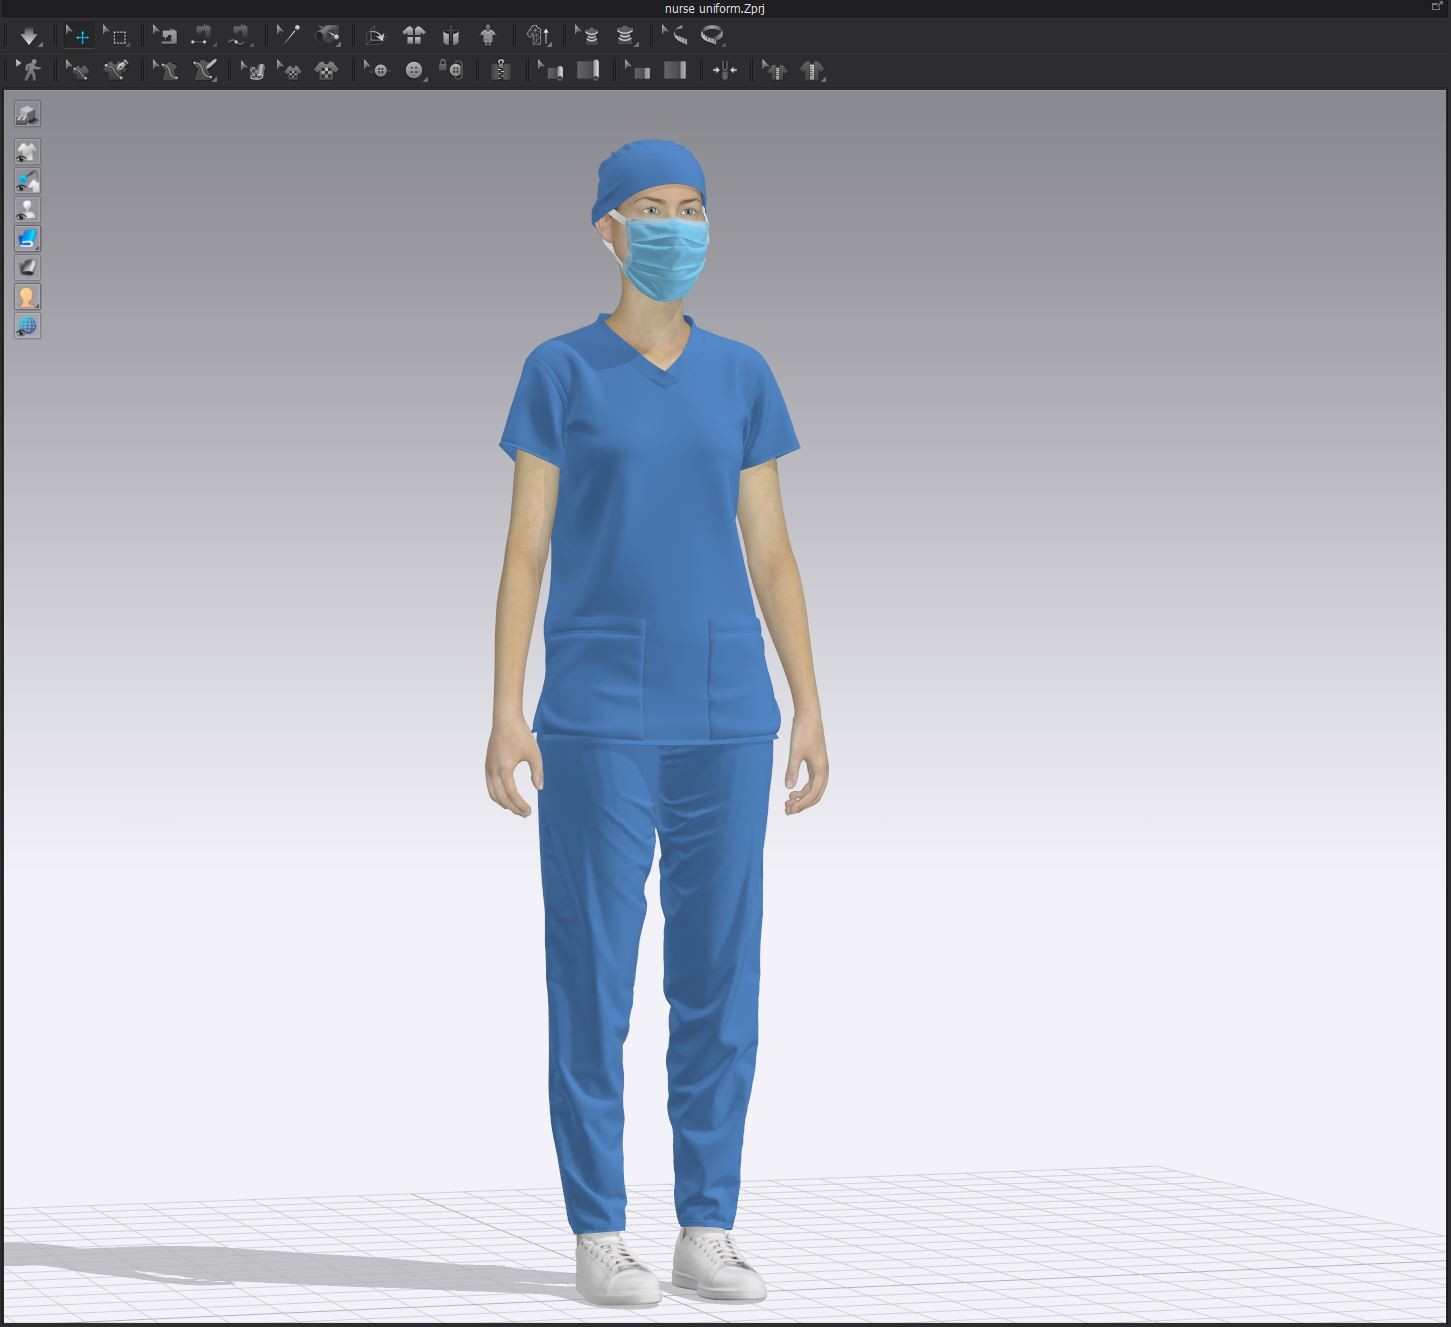Screen dimensions: 1451x1327
Task: Toggle 3D environment visibility via globe icon
Action: 27,326
